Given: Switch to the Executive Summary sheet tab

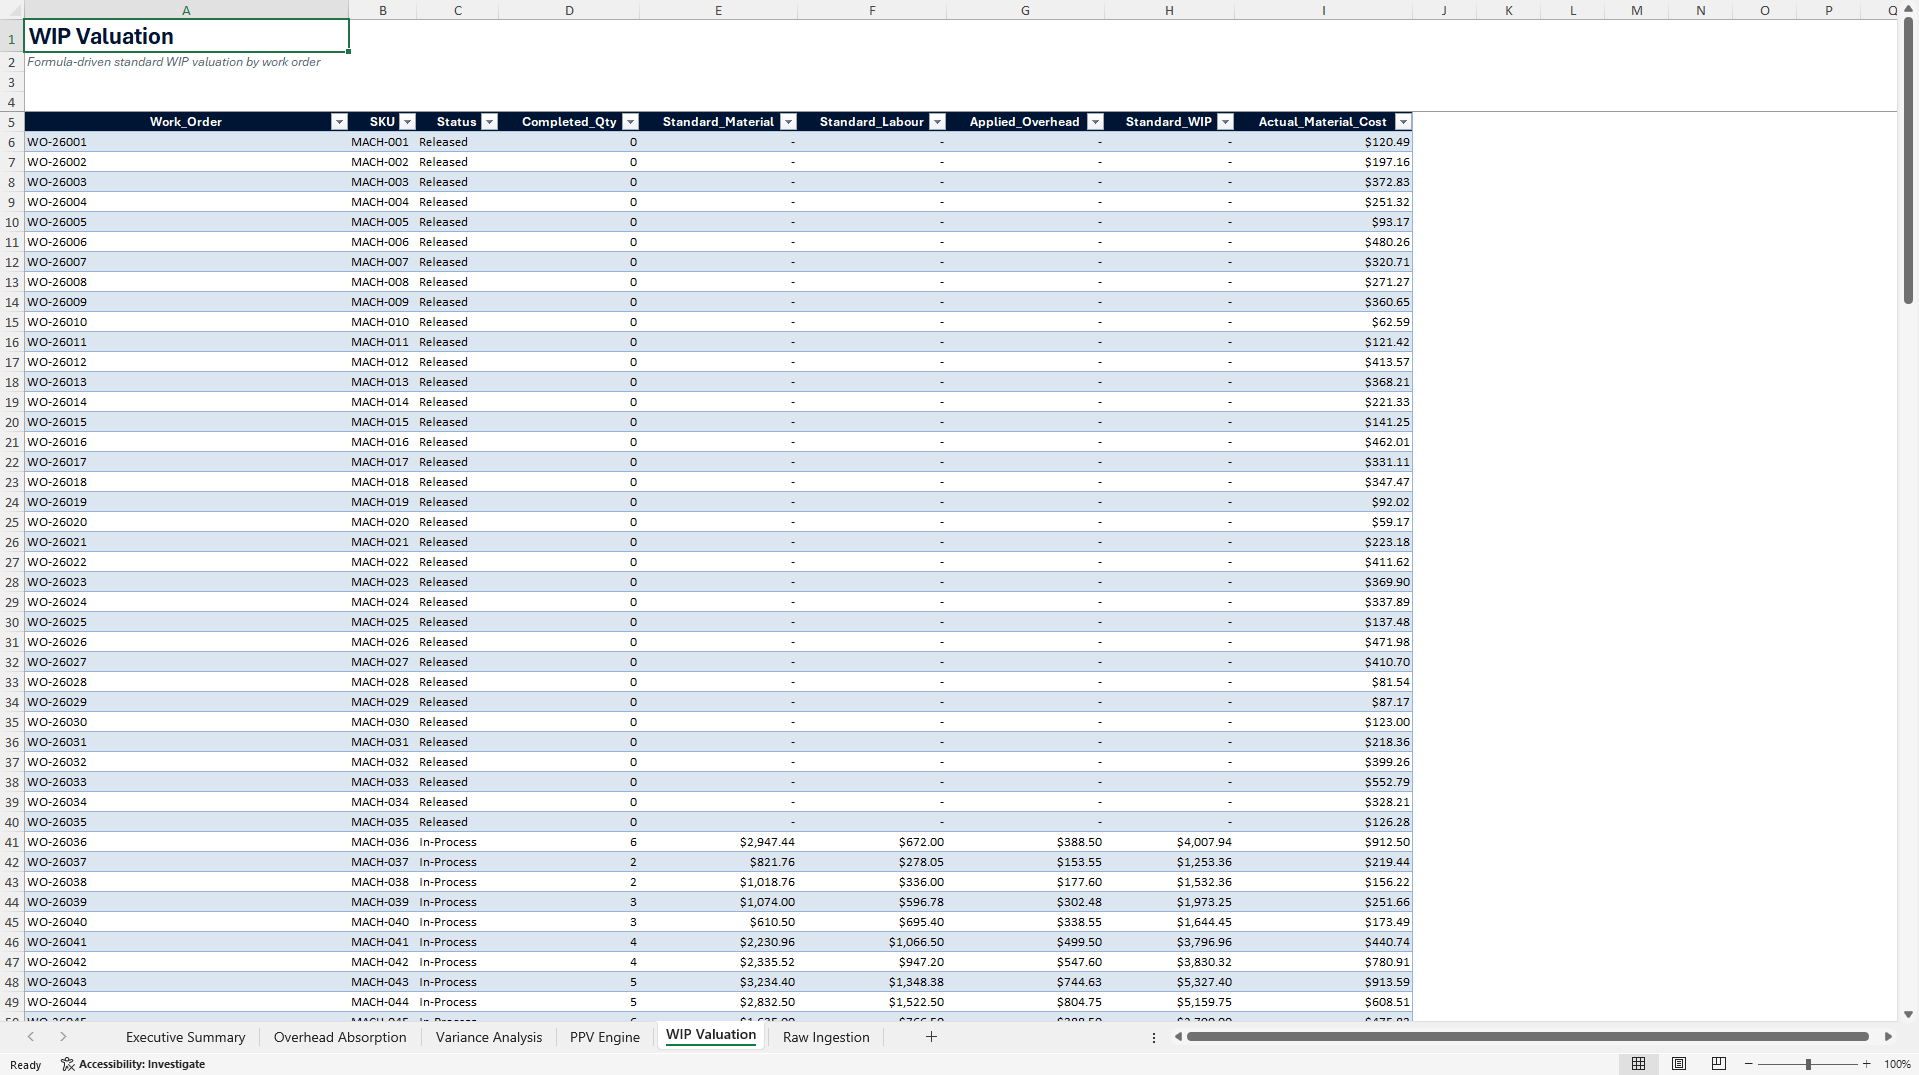Looking at the screenshot, I should (185, 1037).
